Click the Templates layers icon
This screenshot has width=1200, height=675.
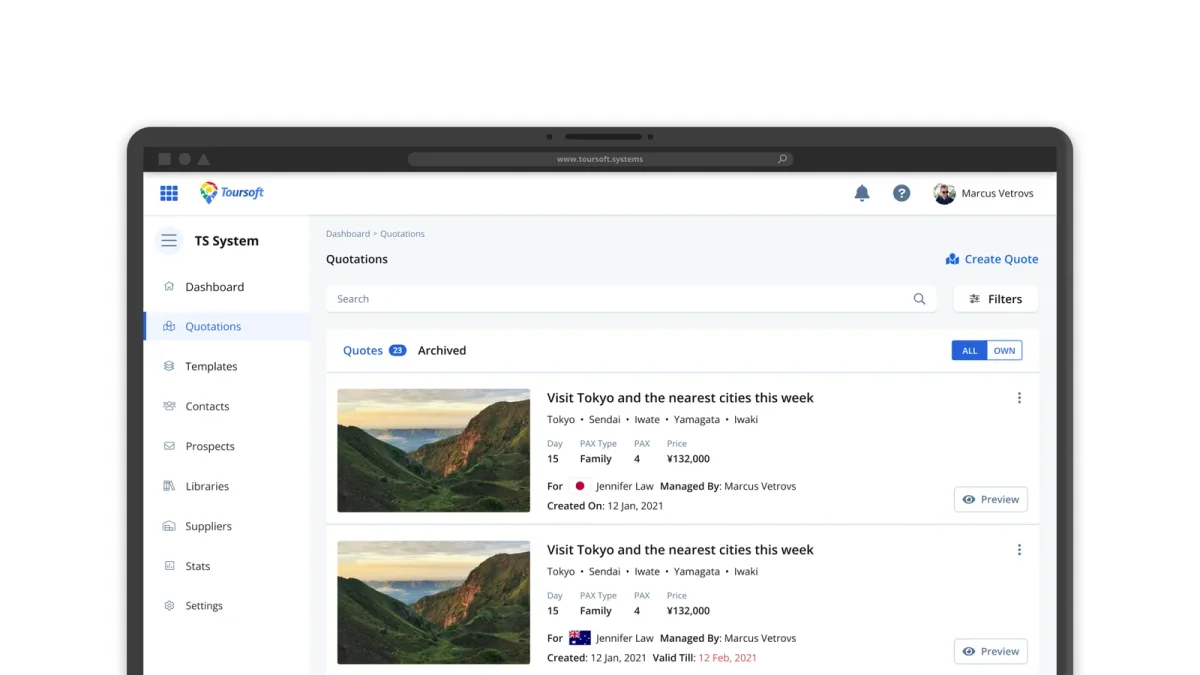coord(169,366)
